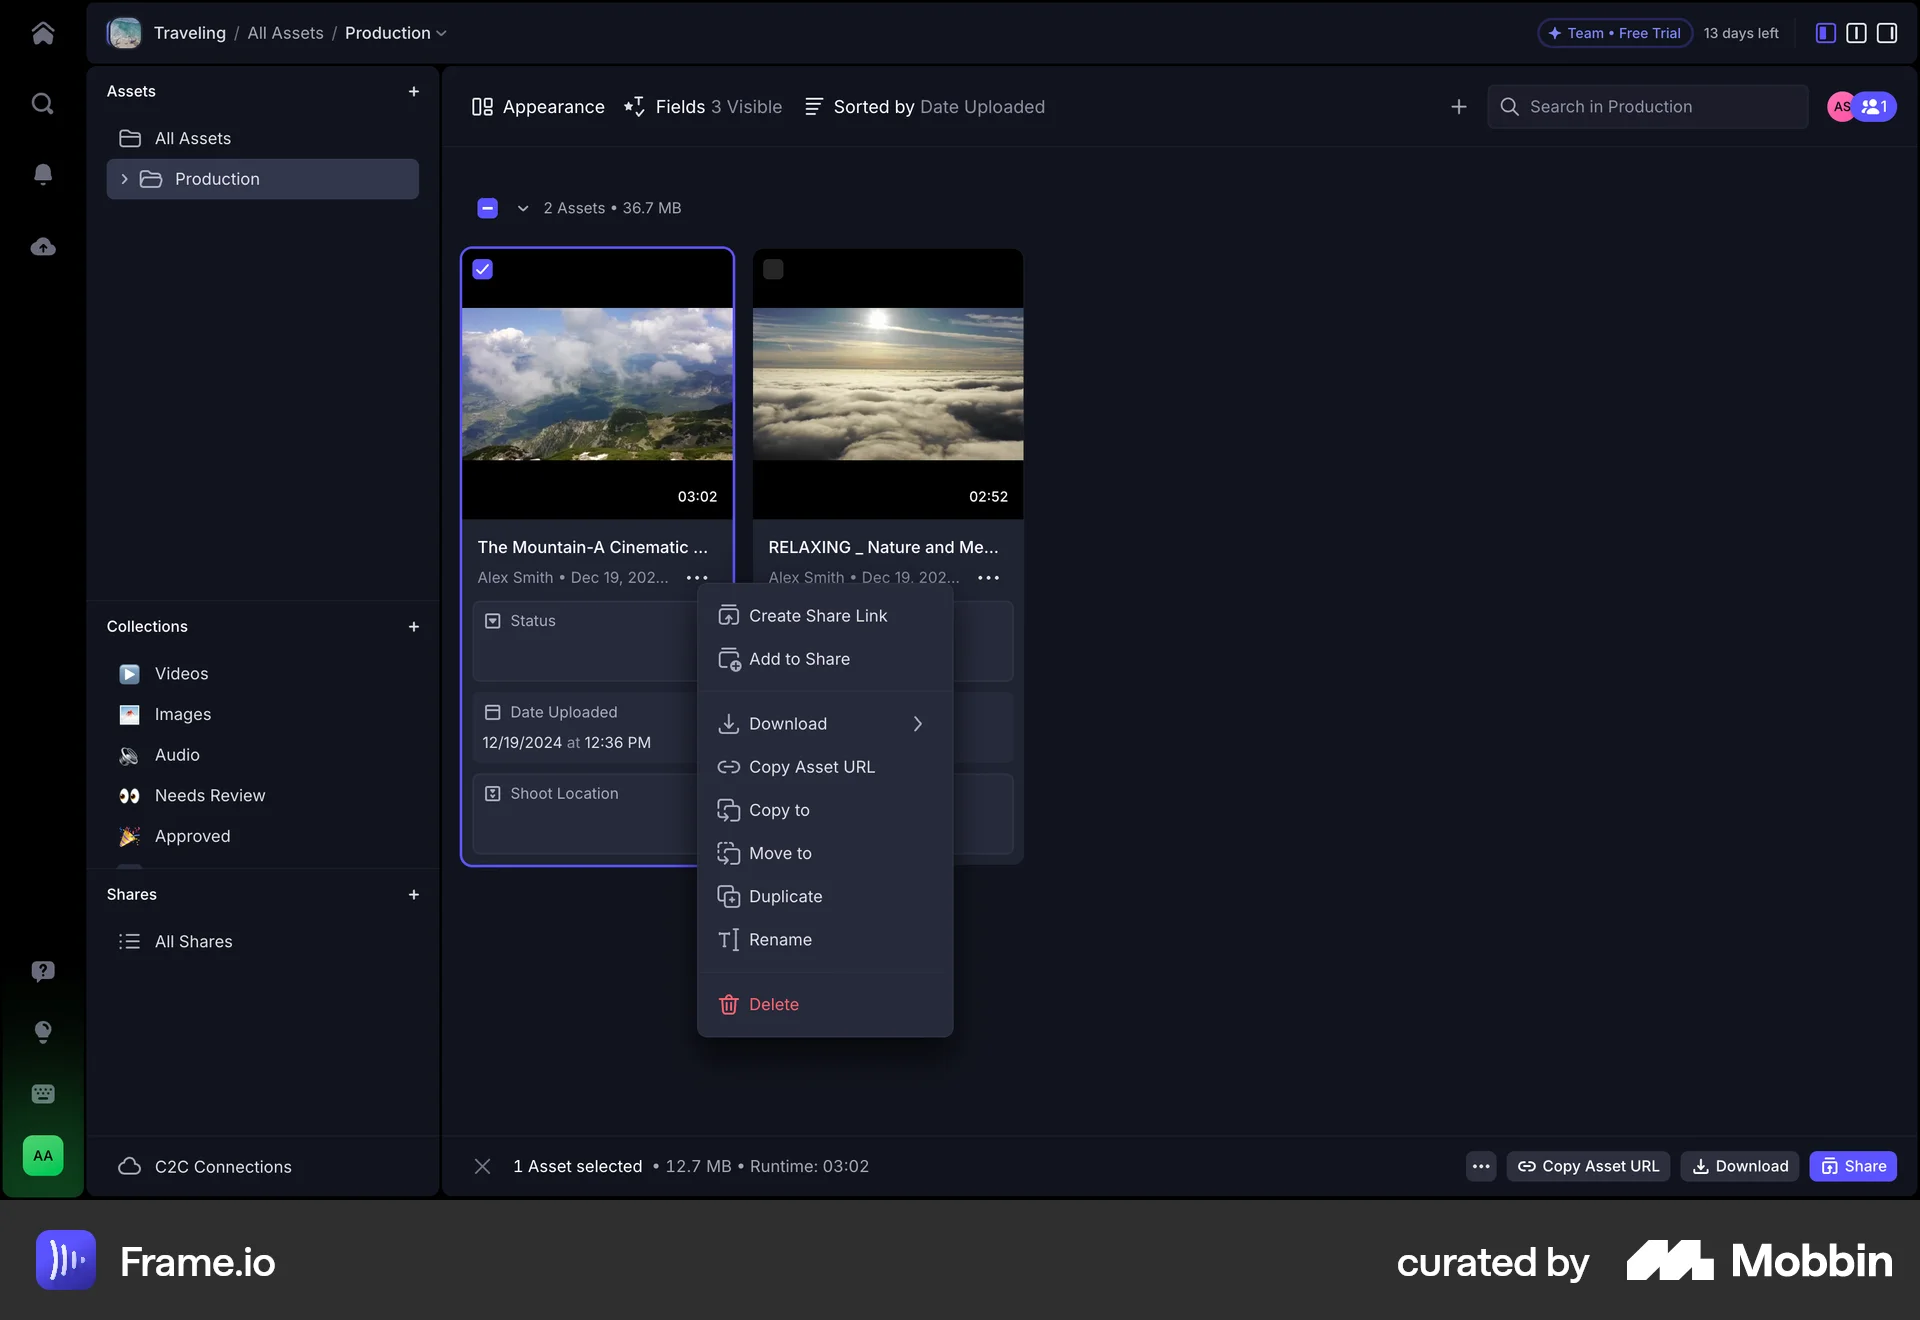
Task: Choose Delete from the context menu
Action: 773,1004
